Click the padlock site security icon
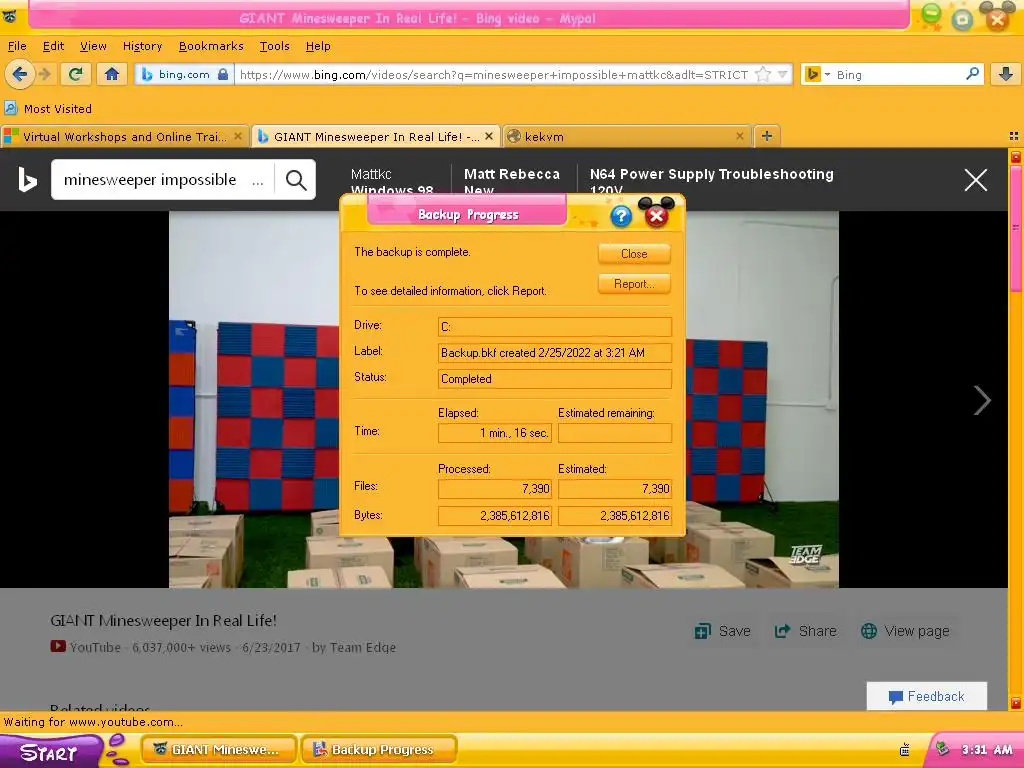Viewport: 1024px width, 768px height. click(x=223, y=74)
